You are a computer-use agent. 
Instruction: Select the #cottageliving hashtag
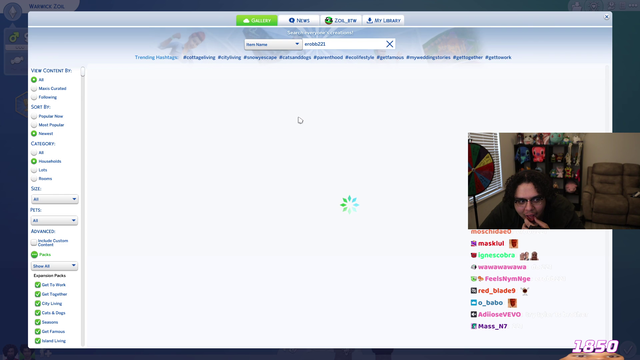[199, 58]
